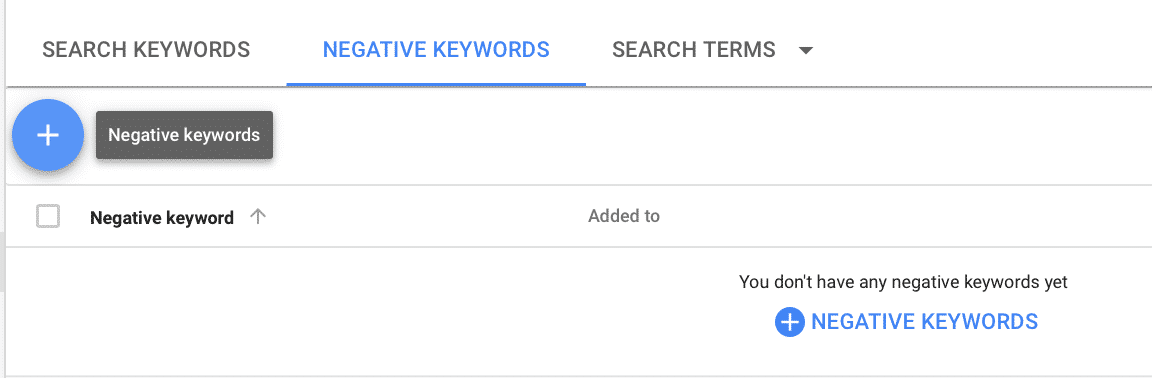Click the "You don't have any negative keywords yet" message
Screen dimensions: 1152x378
click(903, 282)
